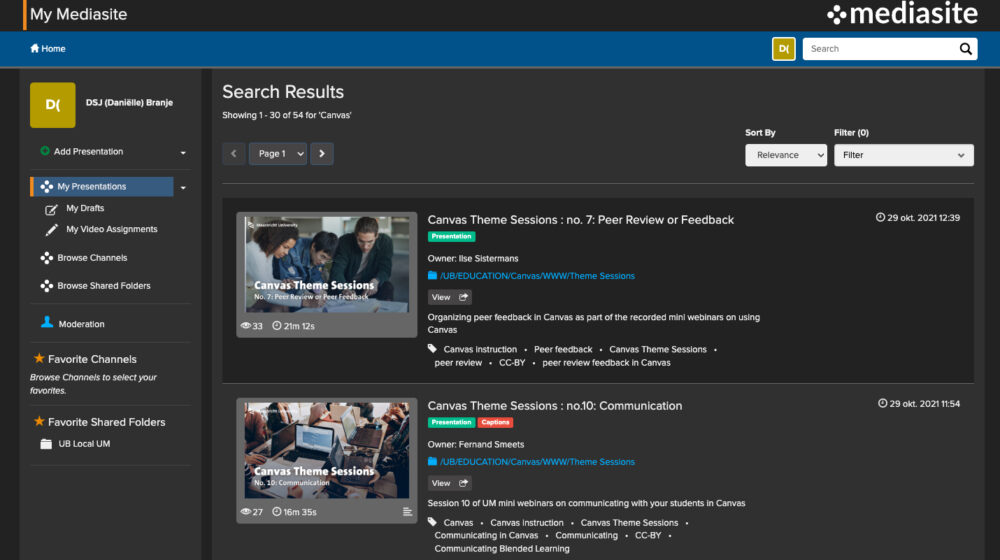Click folder icon for Peer Review presentation path
The image size is (1000, 560).
(432, 276)
